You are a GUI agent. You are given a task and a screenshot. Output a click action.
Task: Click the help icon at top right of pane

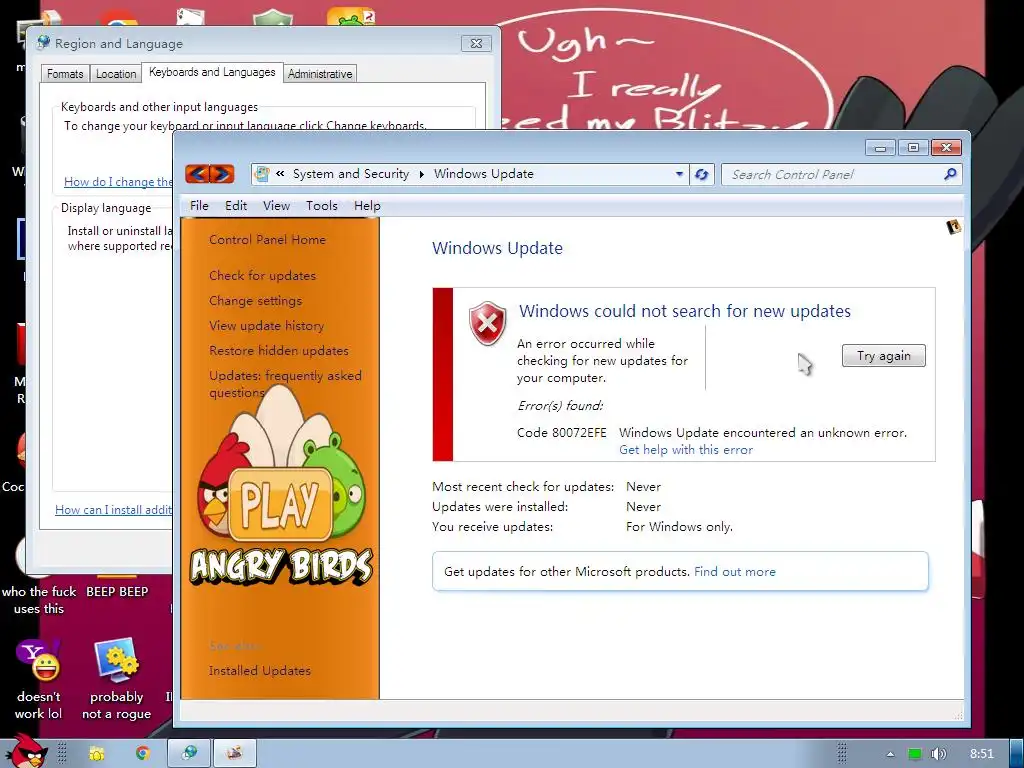coord(953,227)
